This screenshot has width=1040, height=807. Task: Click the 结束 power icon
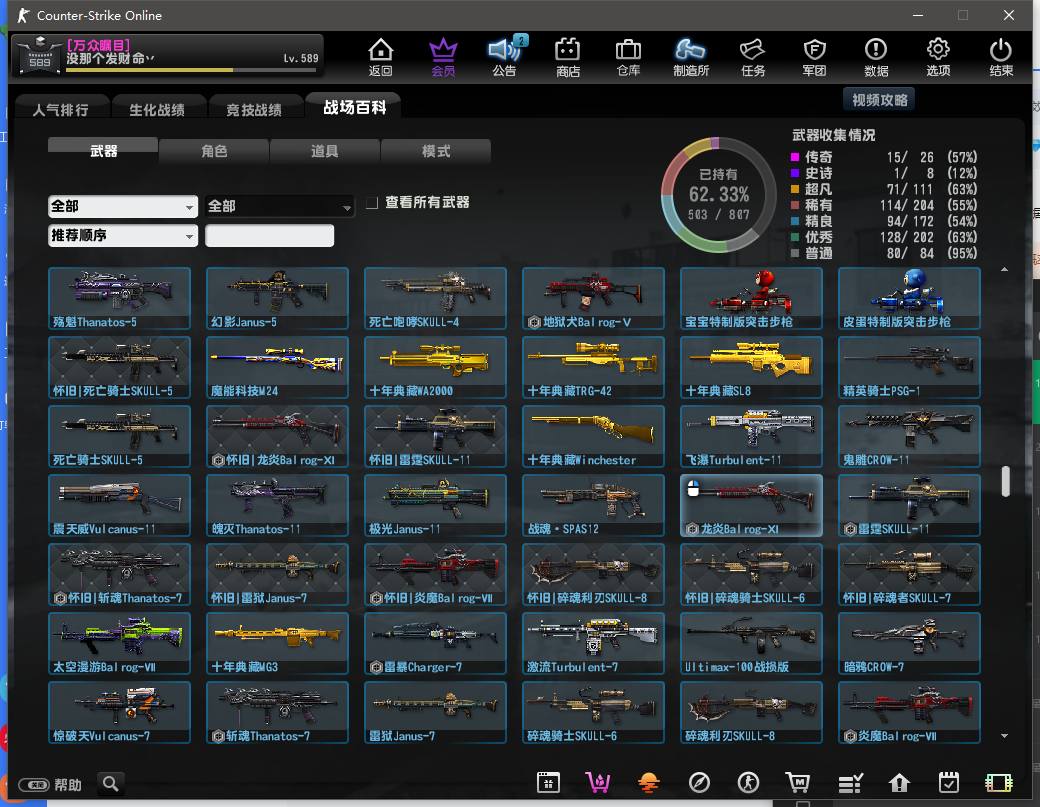pos(1000,56)
